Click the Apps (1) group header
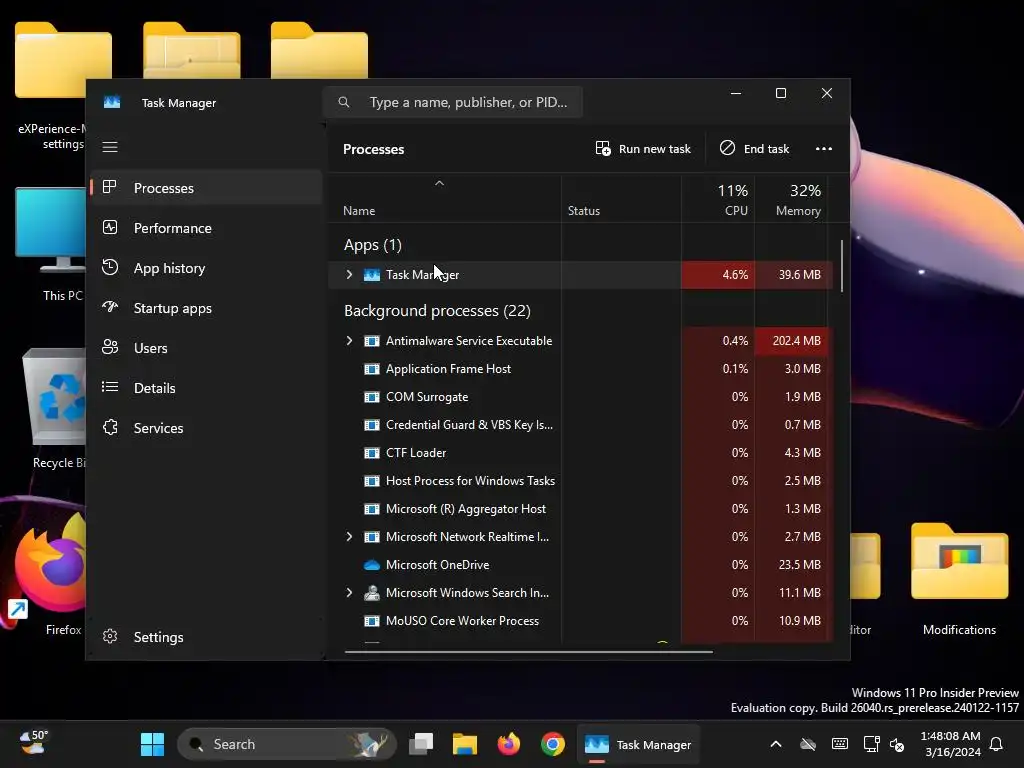1024x768 pixels. coord(372,245)
